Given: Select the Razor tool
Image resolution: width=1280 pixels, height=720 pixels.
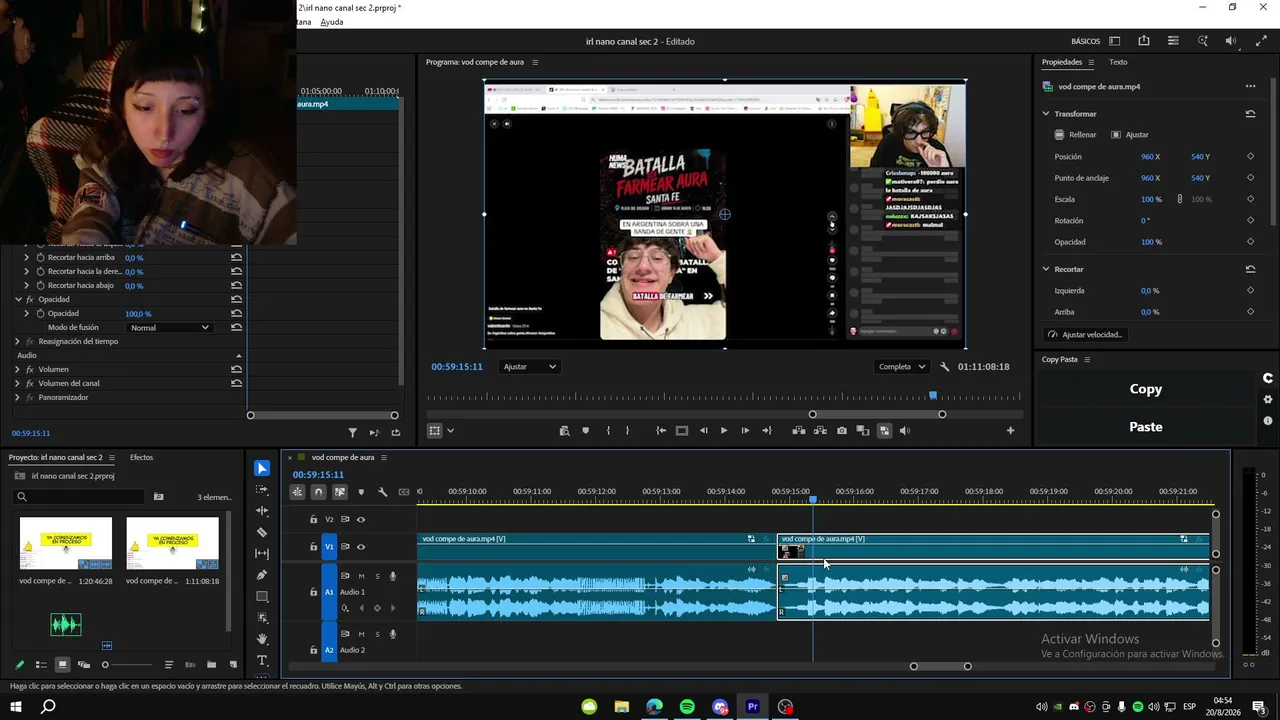Looking at the screenshot, I should tap(262, 533).
